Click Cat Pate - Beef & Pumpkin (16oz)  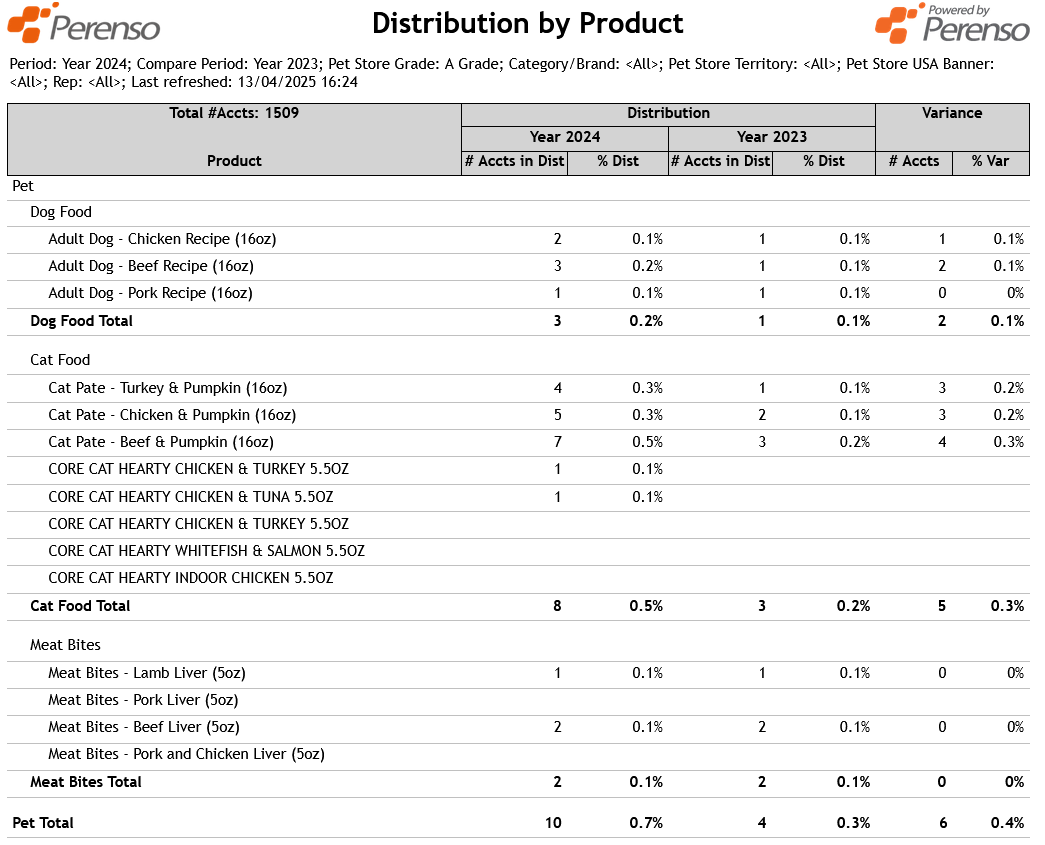click(x=161, y=442)
